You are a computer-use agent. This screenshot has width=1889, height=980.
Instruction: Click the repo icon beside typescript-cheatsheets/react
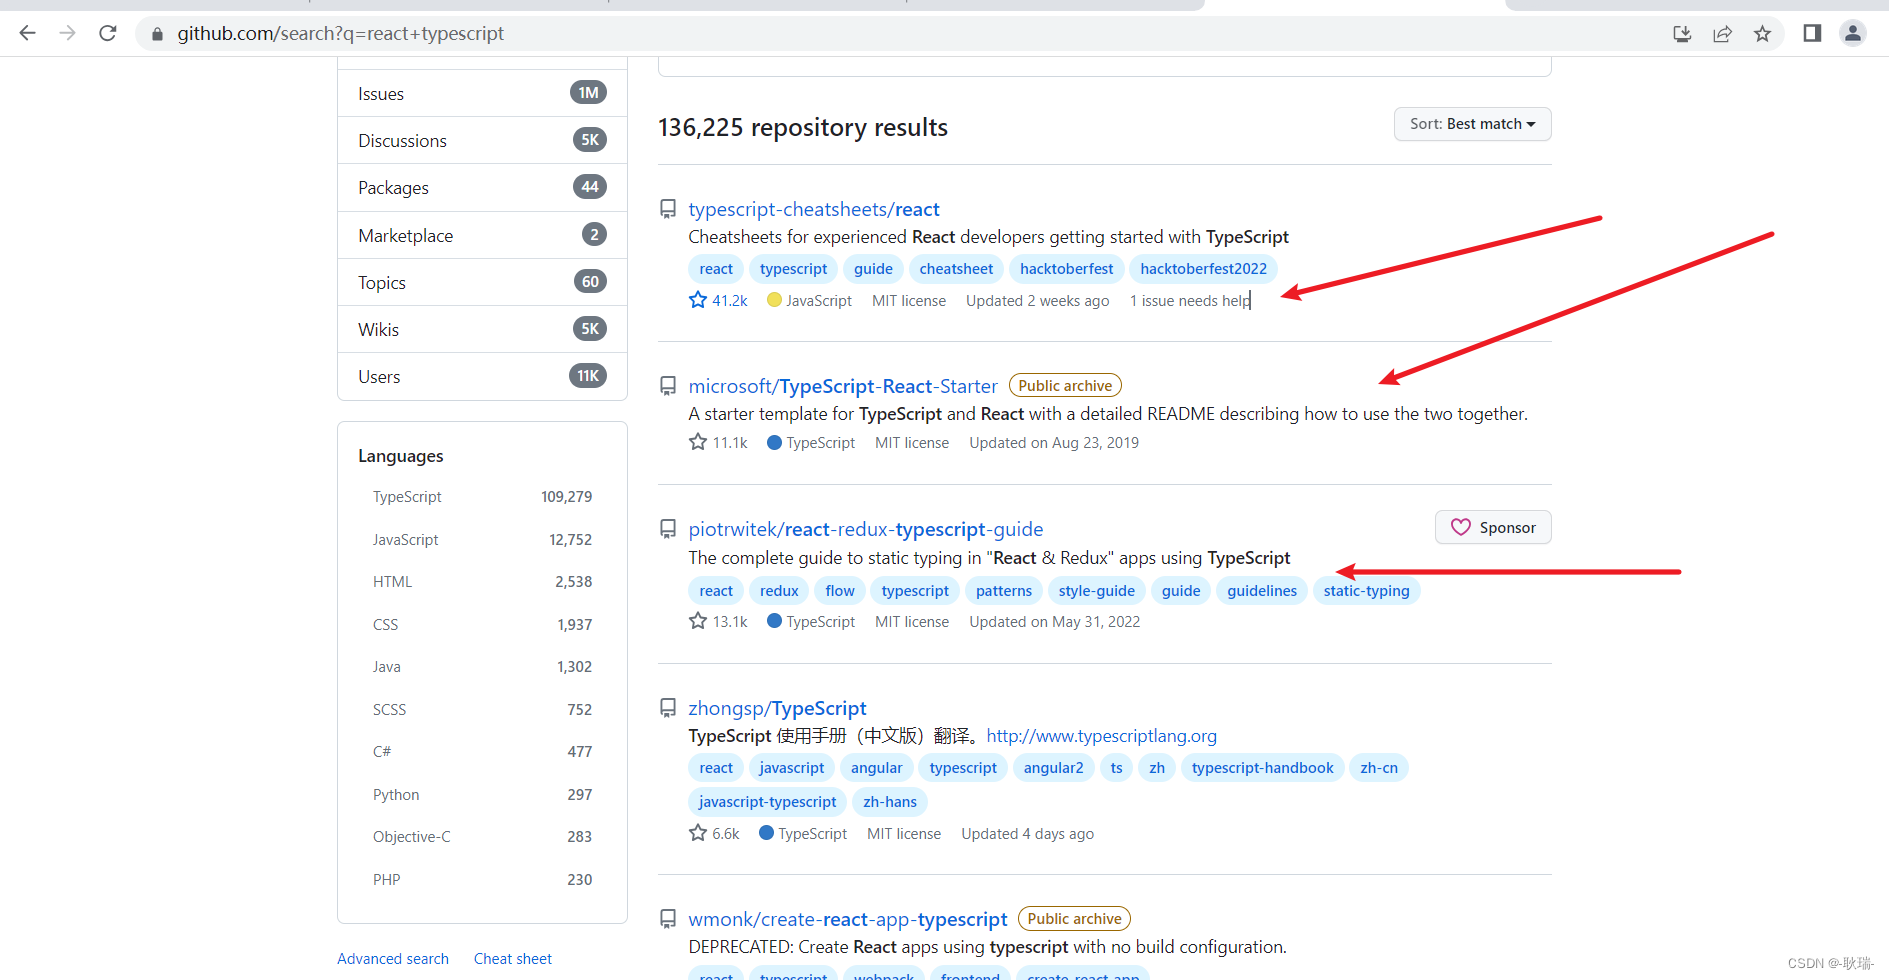668,209
